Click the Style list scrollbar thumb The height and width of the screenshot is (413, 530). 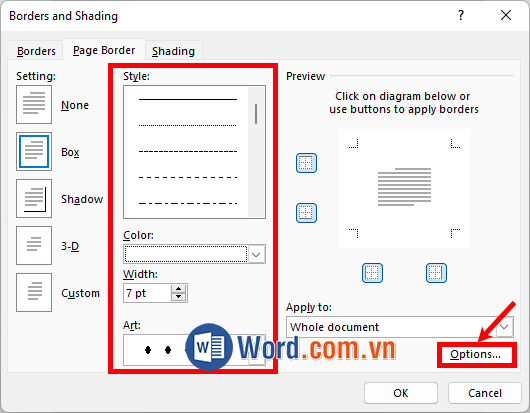click(x=256, y=114)
